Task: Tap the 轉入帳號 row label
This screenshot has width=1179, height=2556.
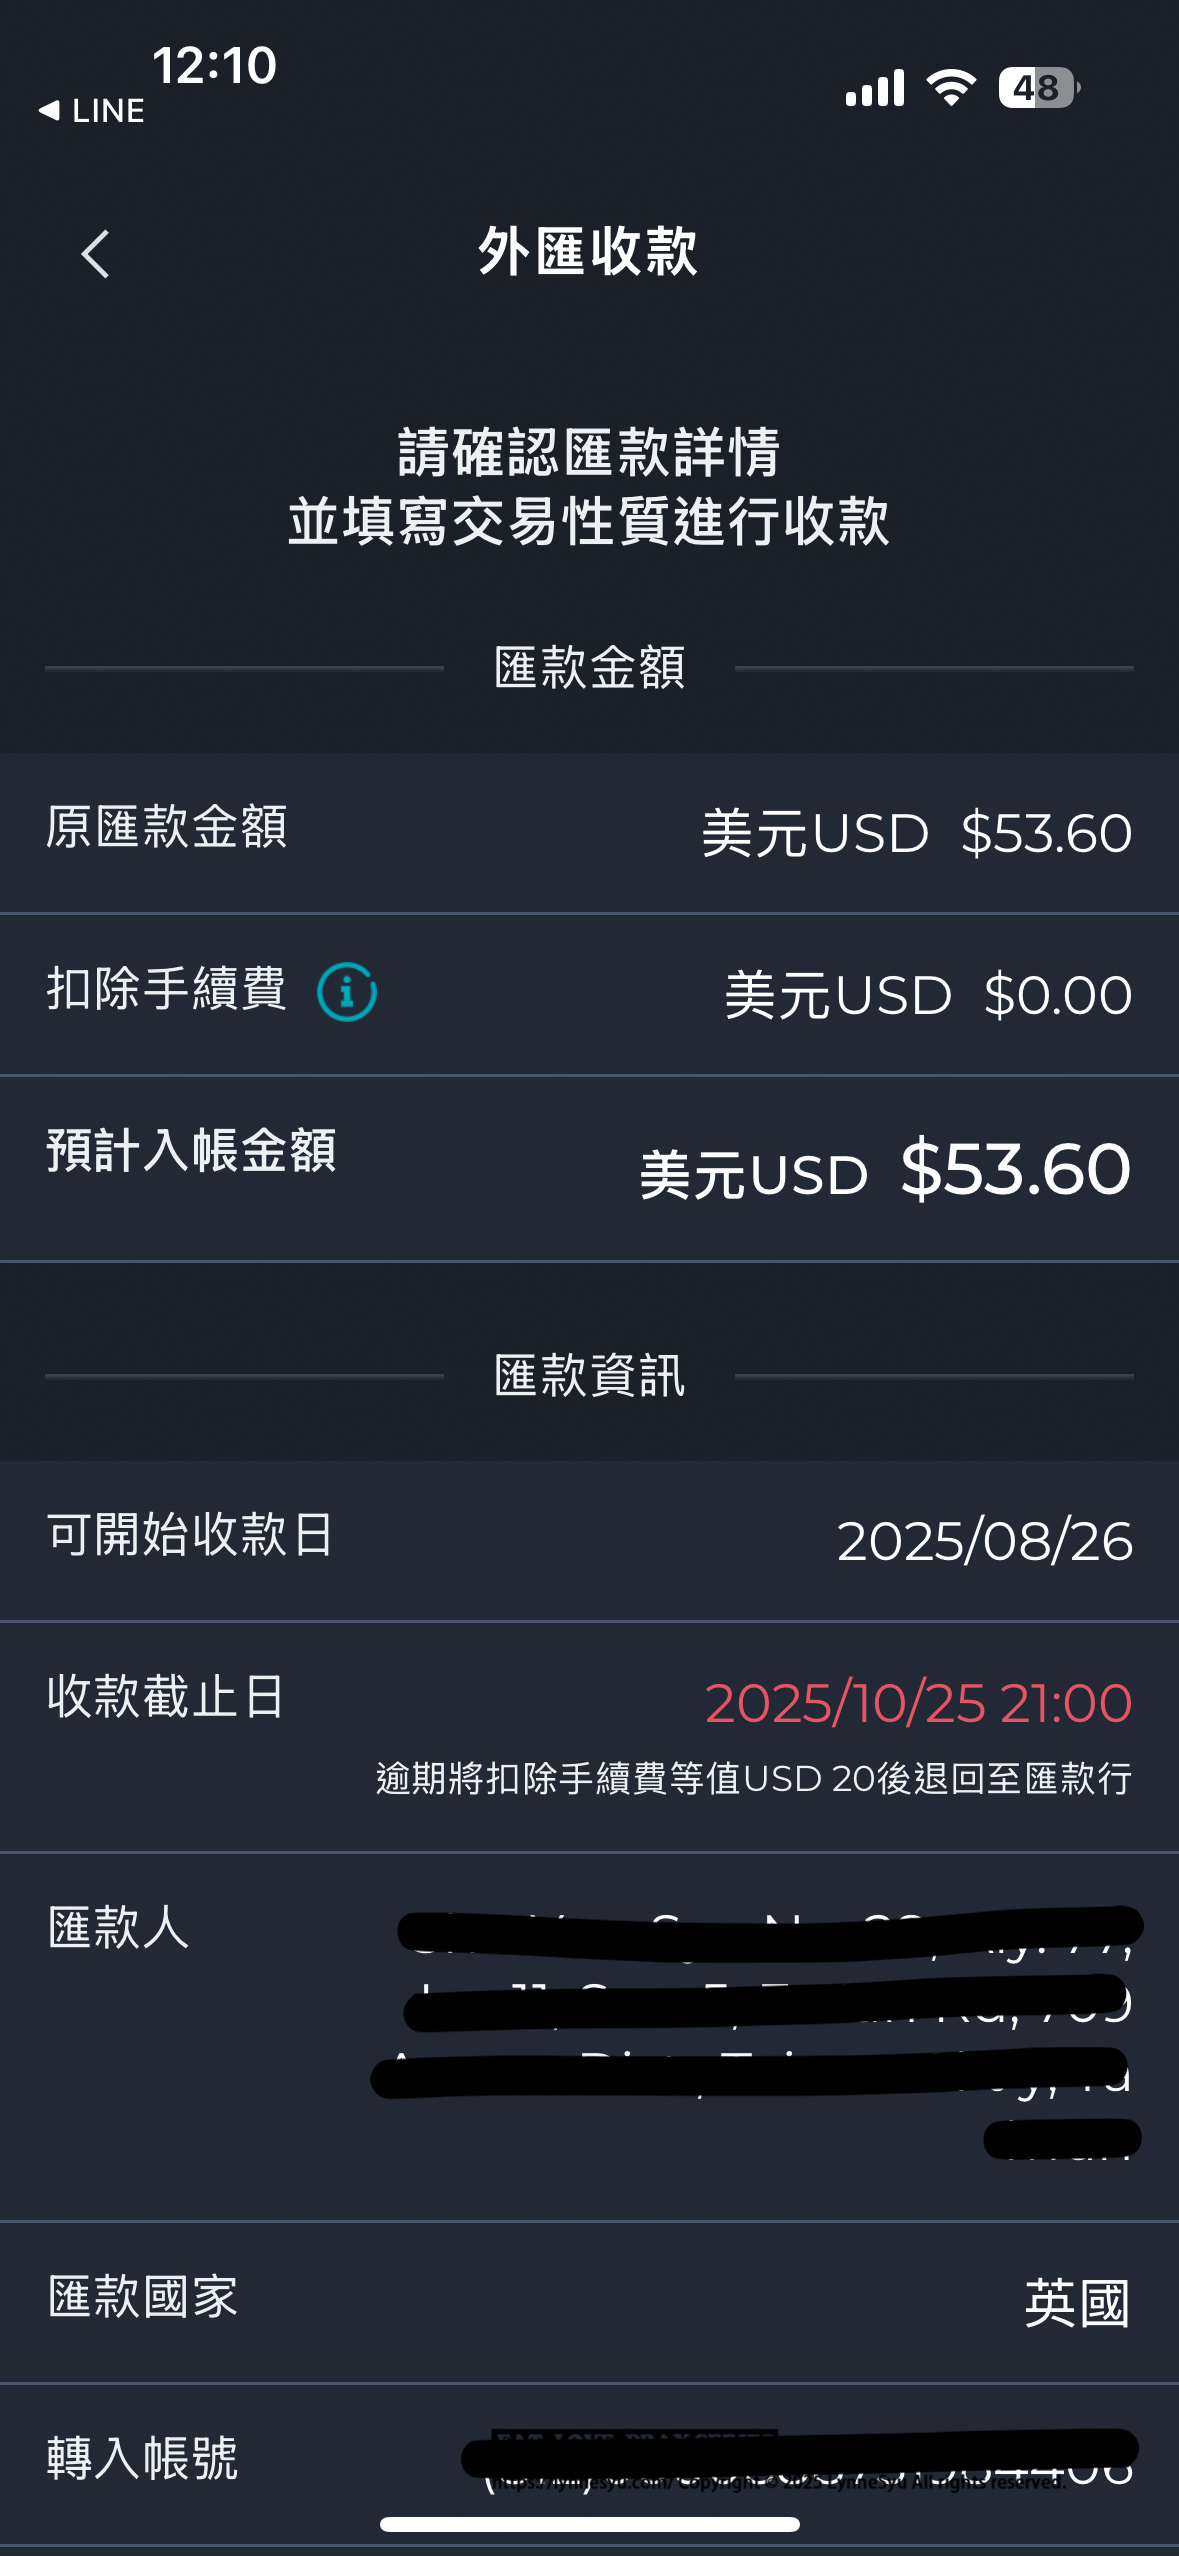Action: click(142, 2458)
